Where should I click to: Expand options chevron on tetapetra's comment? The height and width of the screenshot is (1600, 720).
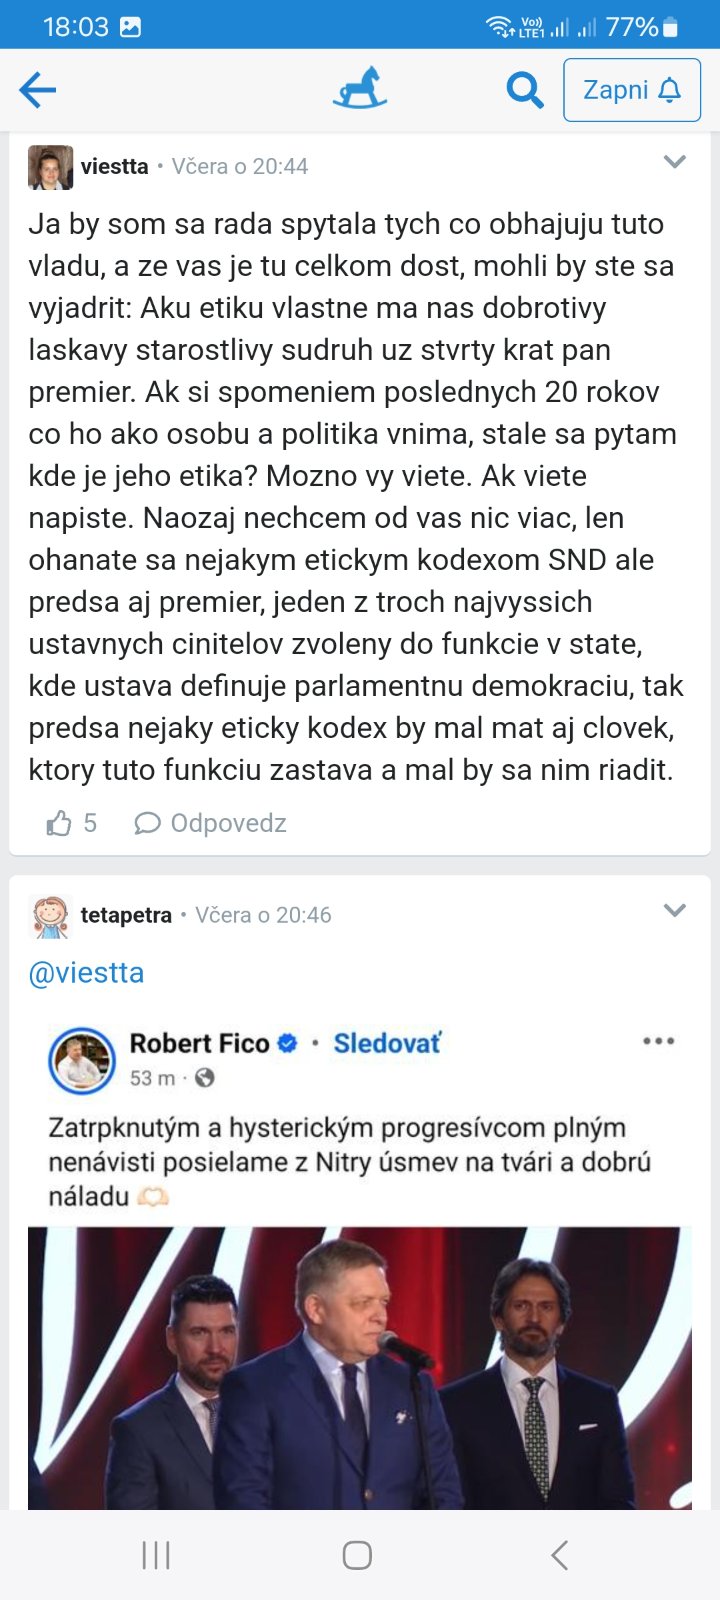pos(675,910)
